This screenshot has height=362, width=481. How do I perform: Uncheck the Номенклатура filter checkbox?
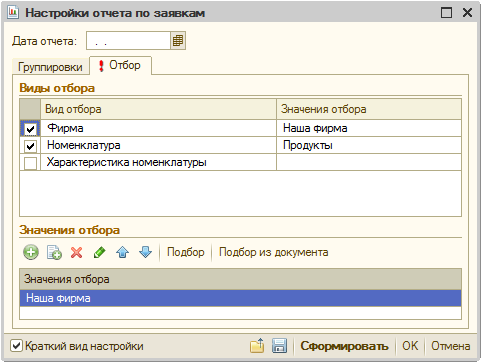pyautogui.click(x=30, y=146)
